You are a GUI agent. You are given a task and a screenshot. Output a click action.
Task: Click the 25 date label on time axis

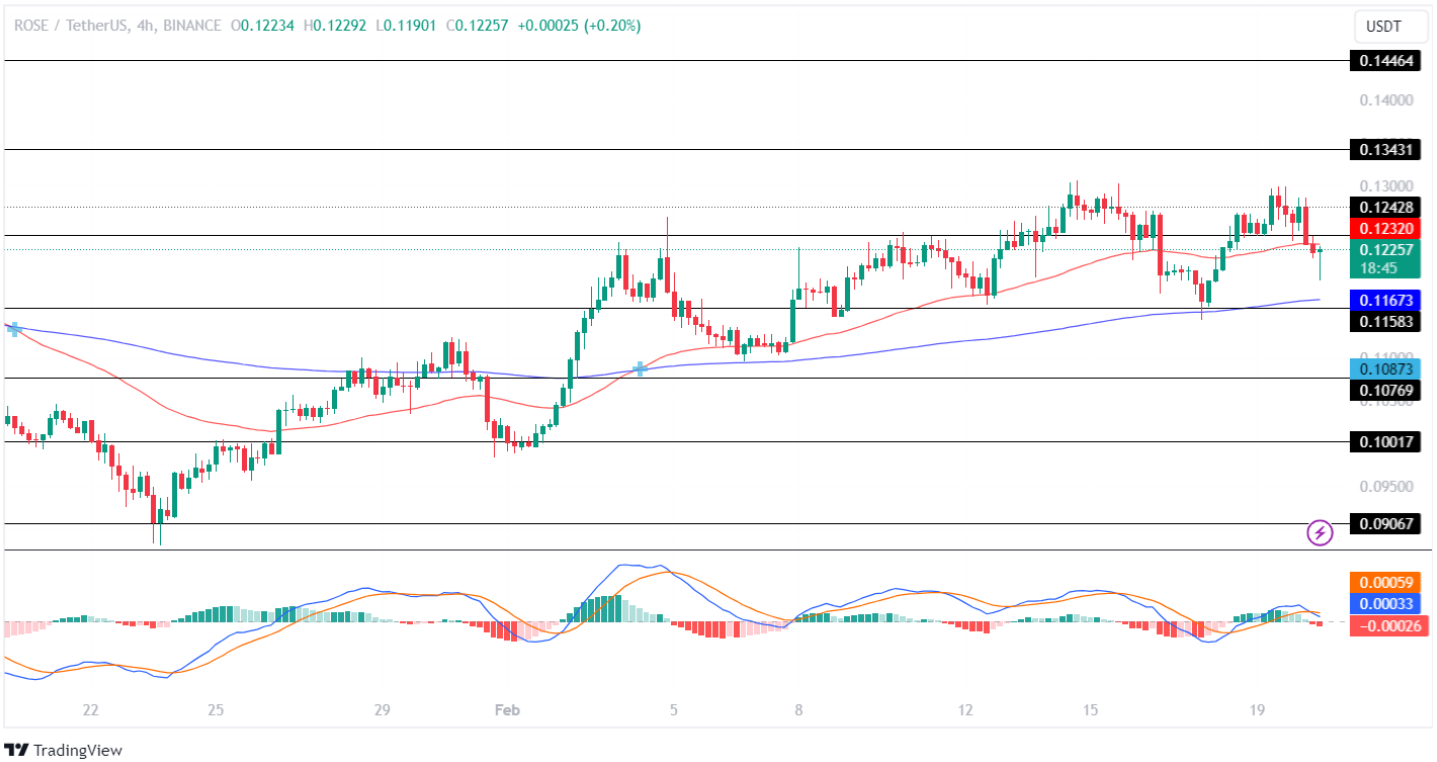pyautogui.click(x=216, y=710)
